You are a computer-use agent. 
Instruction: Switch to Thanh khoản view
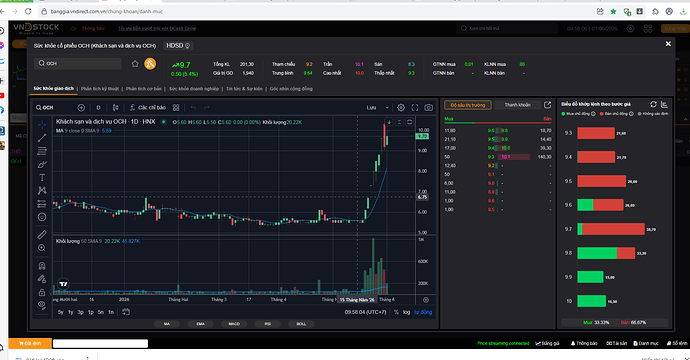tap(518, 105)
